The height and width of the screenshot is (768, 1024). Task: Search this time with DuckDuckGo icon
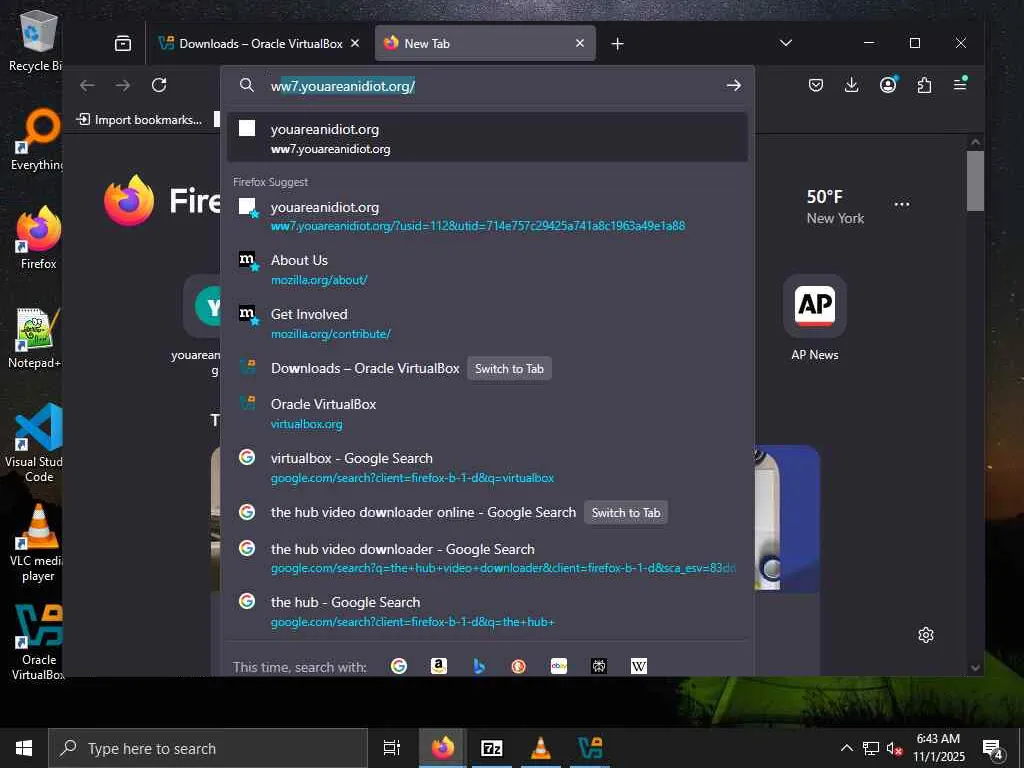(519, 665)
